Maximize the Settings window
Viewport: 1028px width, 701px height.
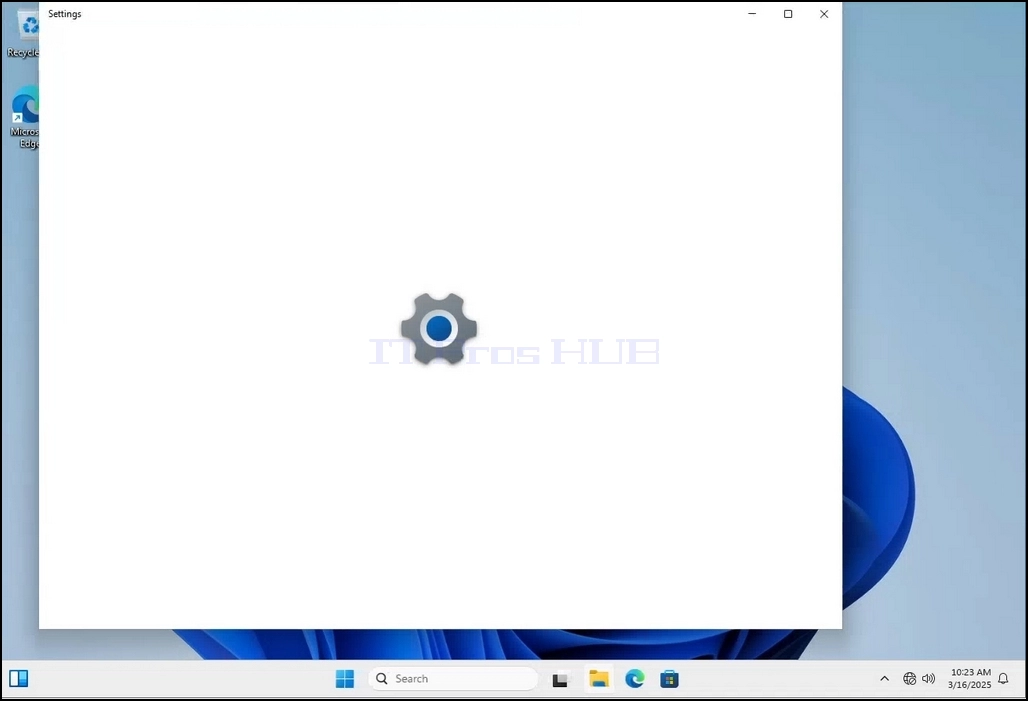(788, 14)
